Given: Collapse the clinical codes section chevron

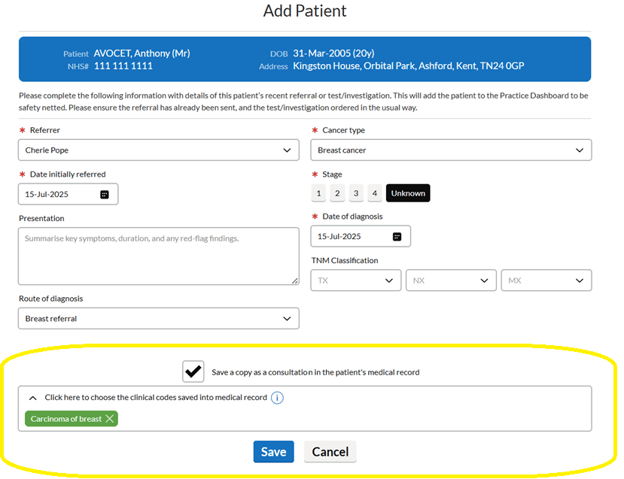Looking at the screenshot, I should pyautogui.click(x=33, y=398).
